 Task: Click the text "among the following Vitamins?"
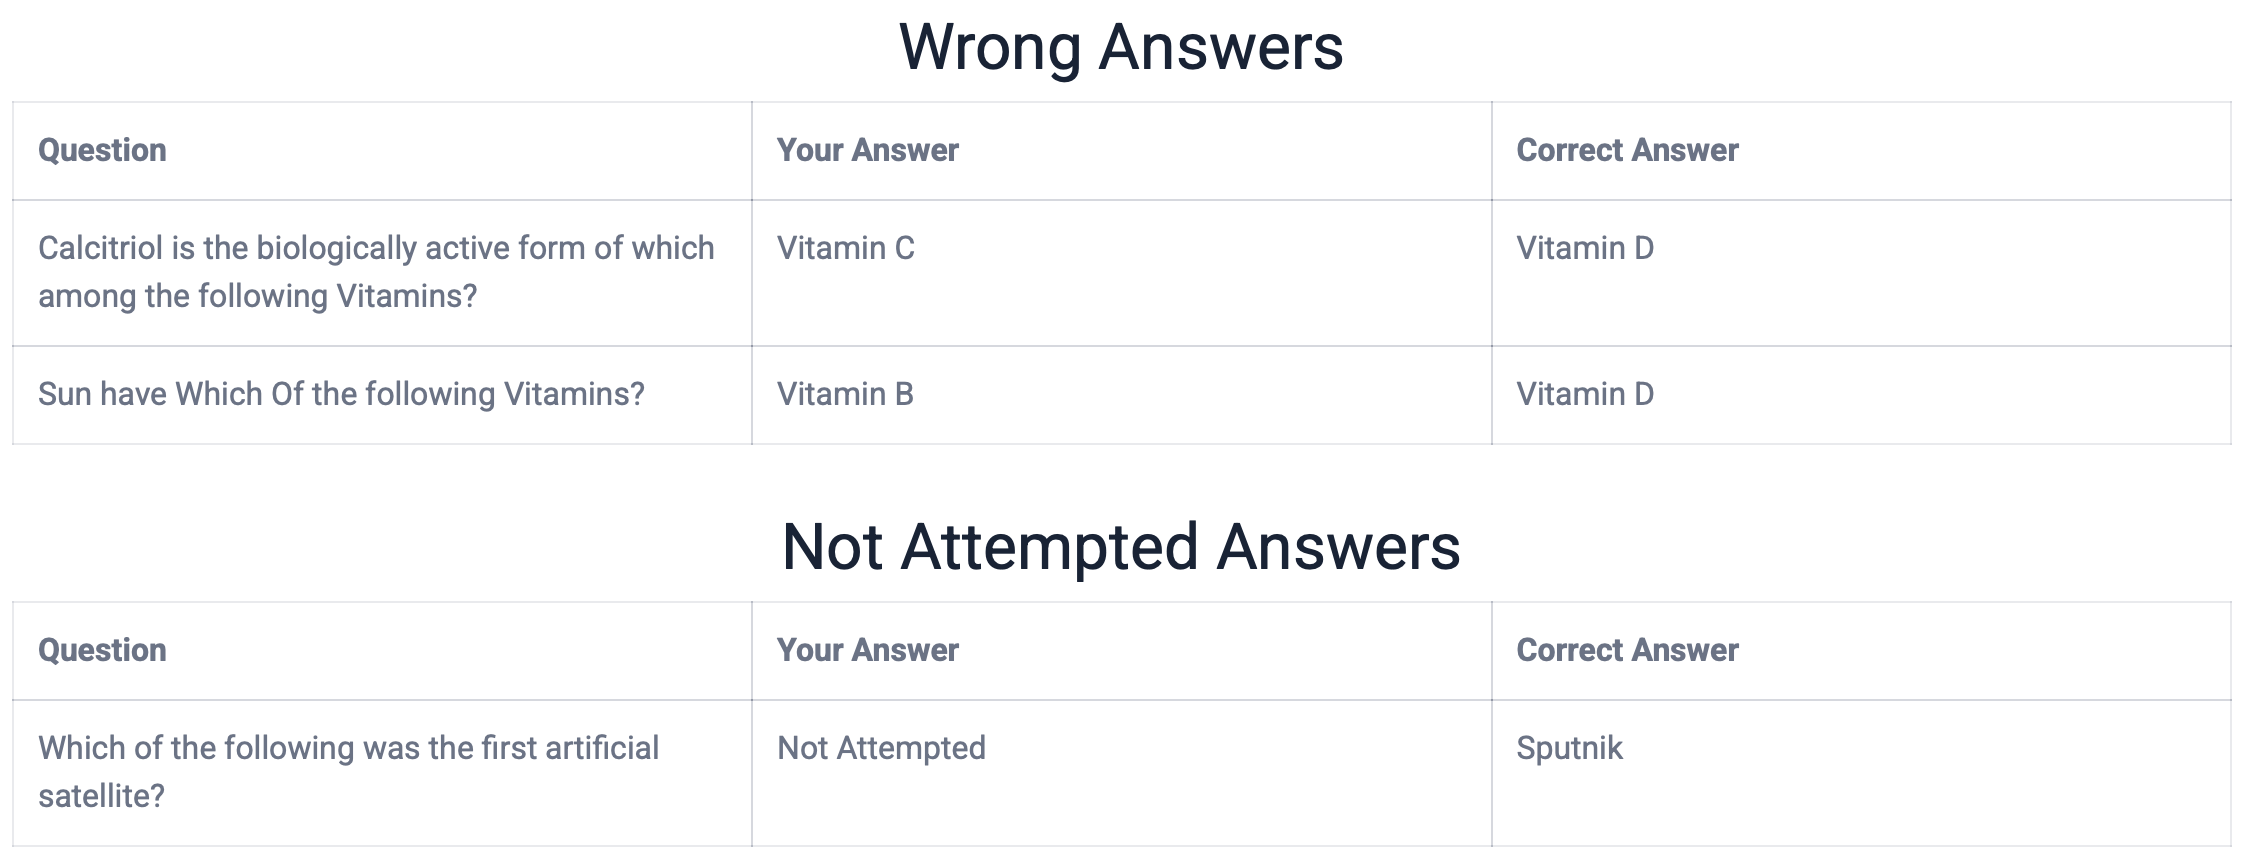coord(257,296)
